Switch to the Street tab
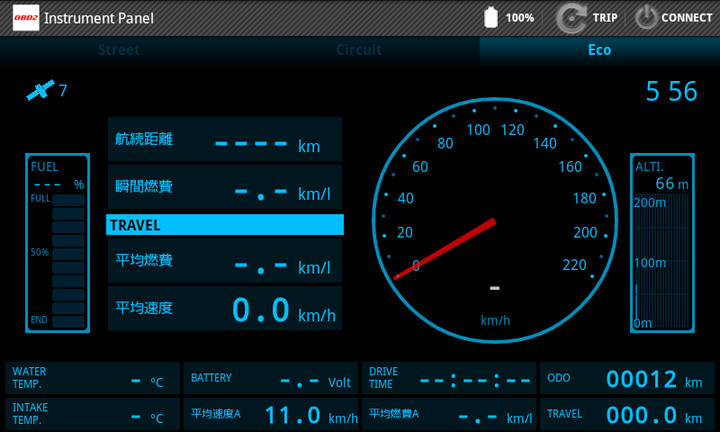This screenshot has height=432, width=720. click(119, 50)
